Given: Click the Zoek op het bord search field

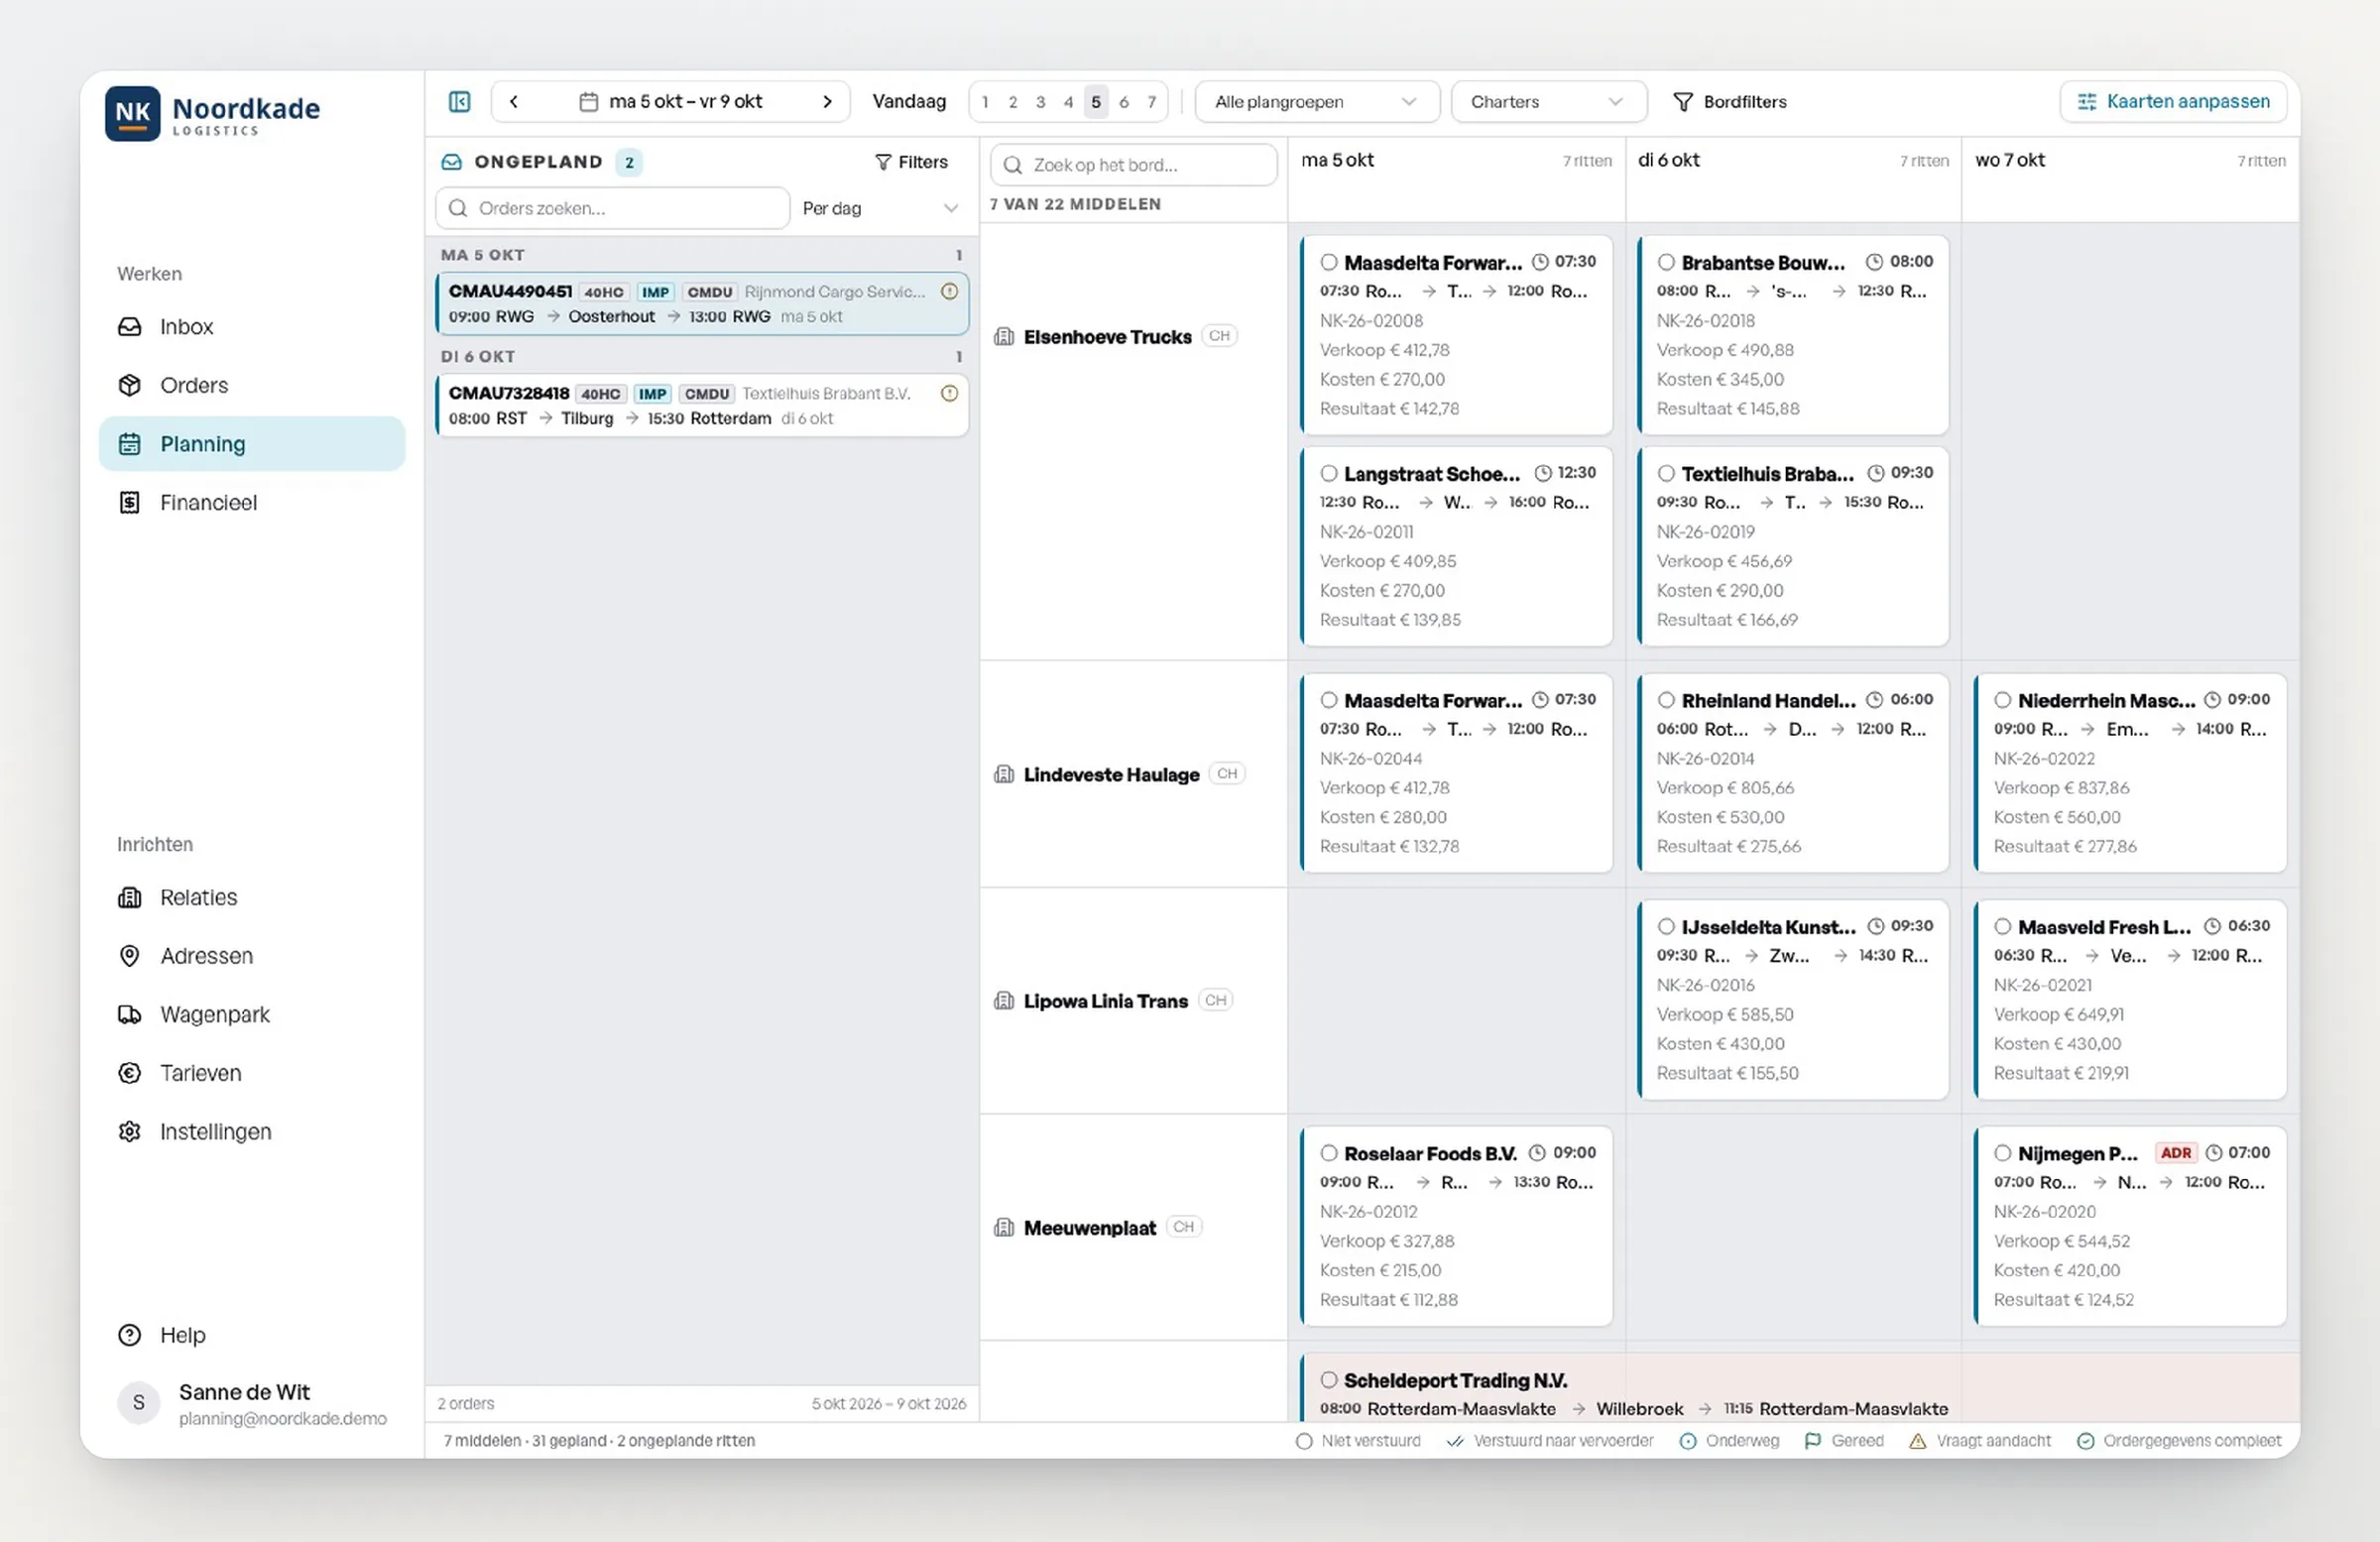Looking at the screenshot, I should [x=1134, y=165].
